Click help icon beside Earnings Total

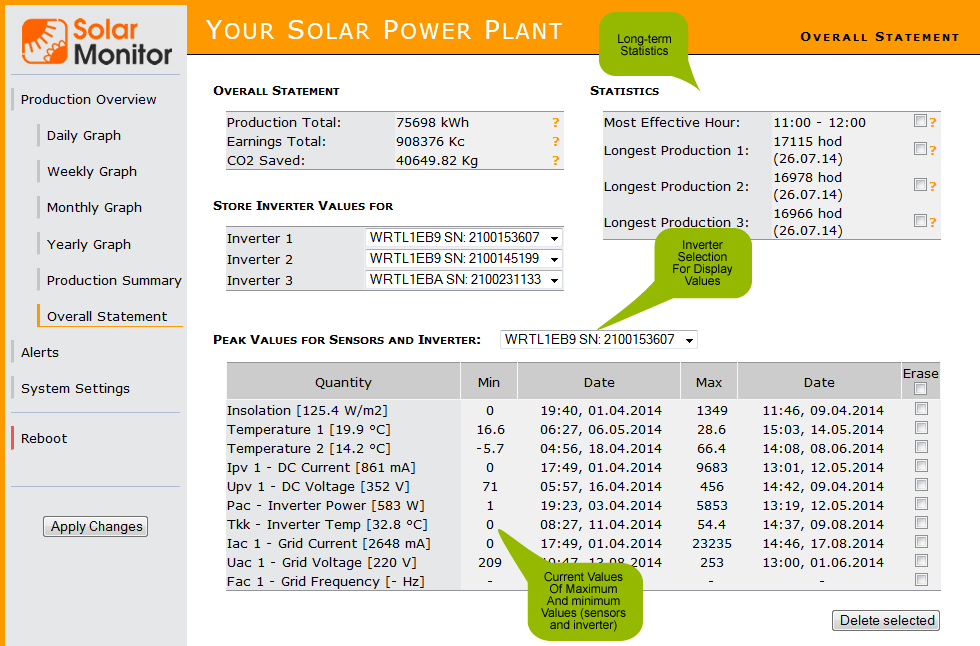pos(556,142)
